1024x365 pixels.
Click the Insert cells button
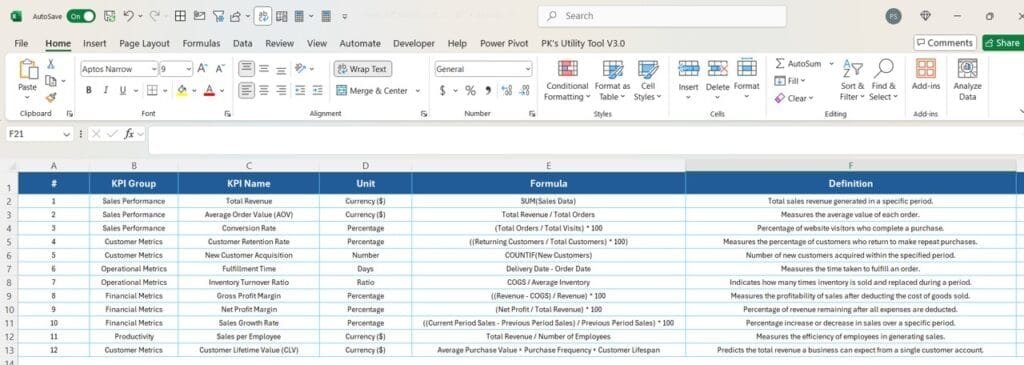coord(688,80)
